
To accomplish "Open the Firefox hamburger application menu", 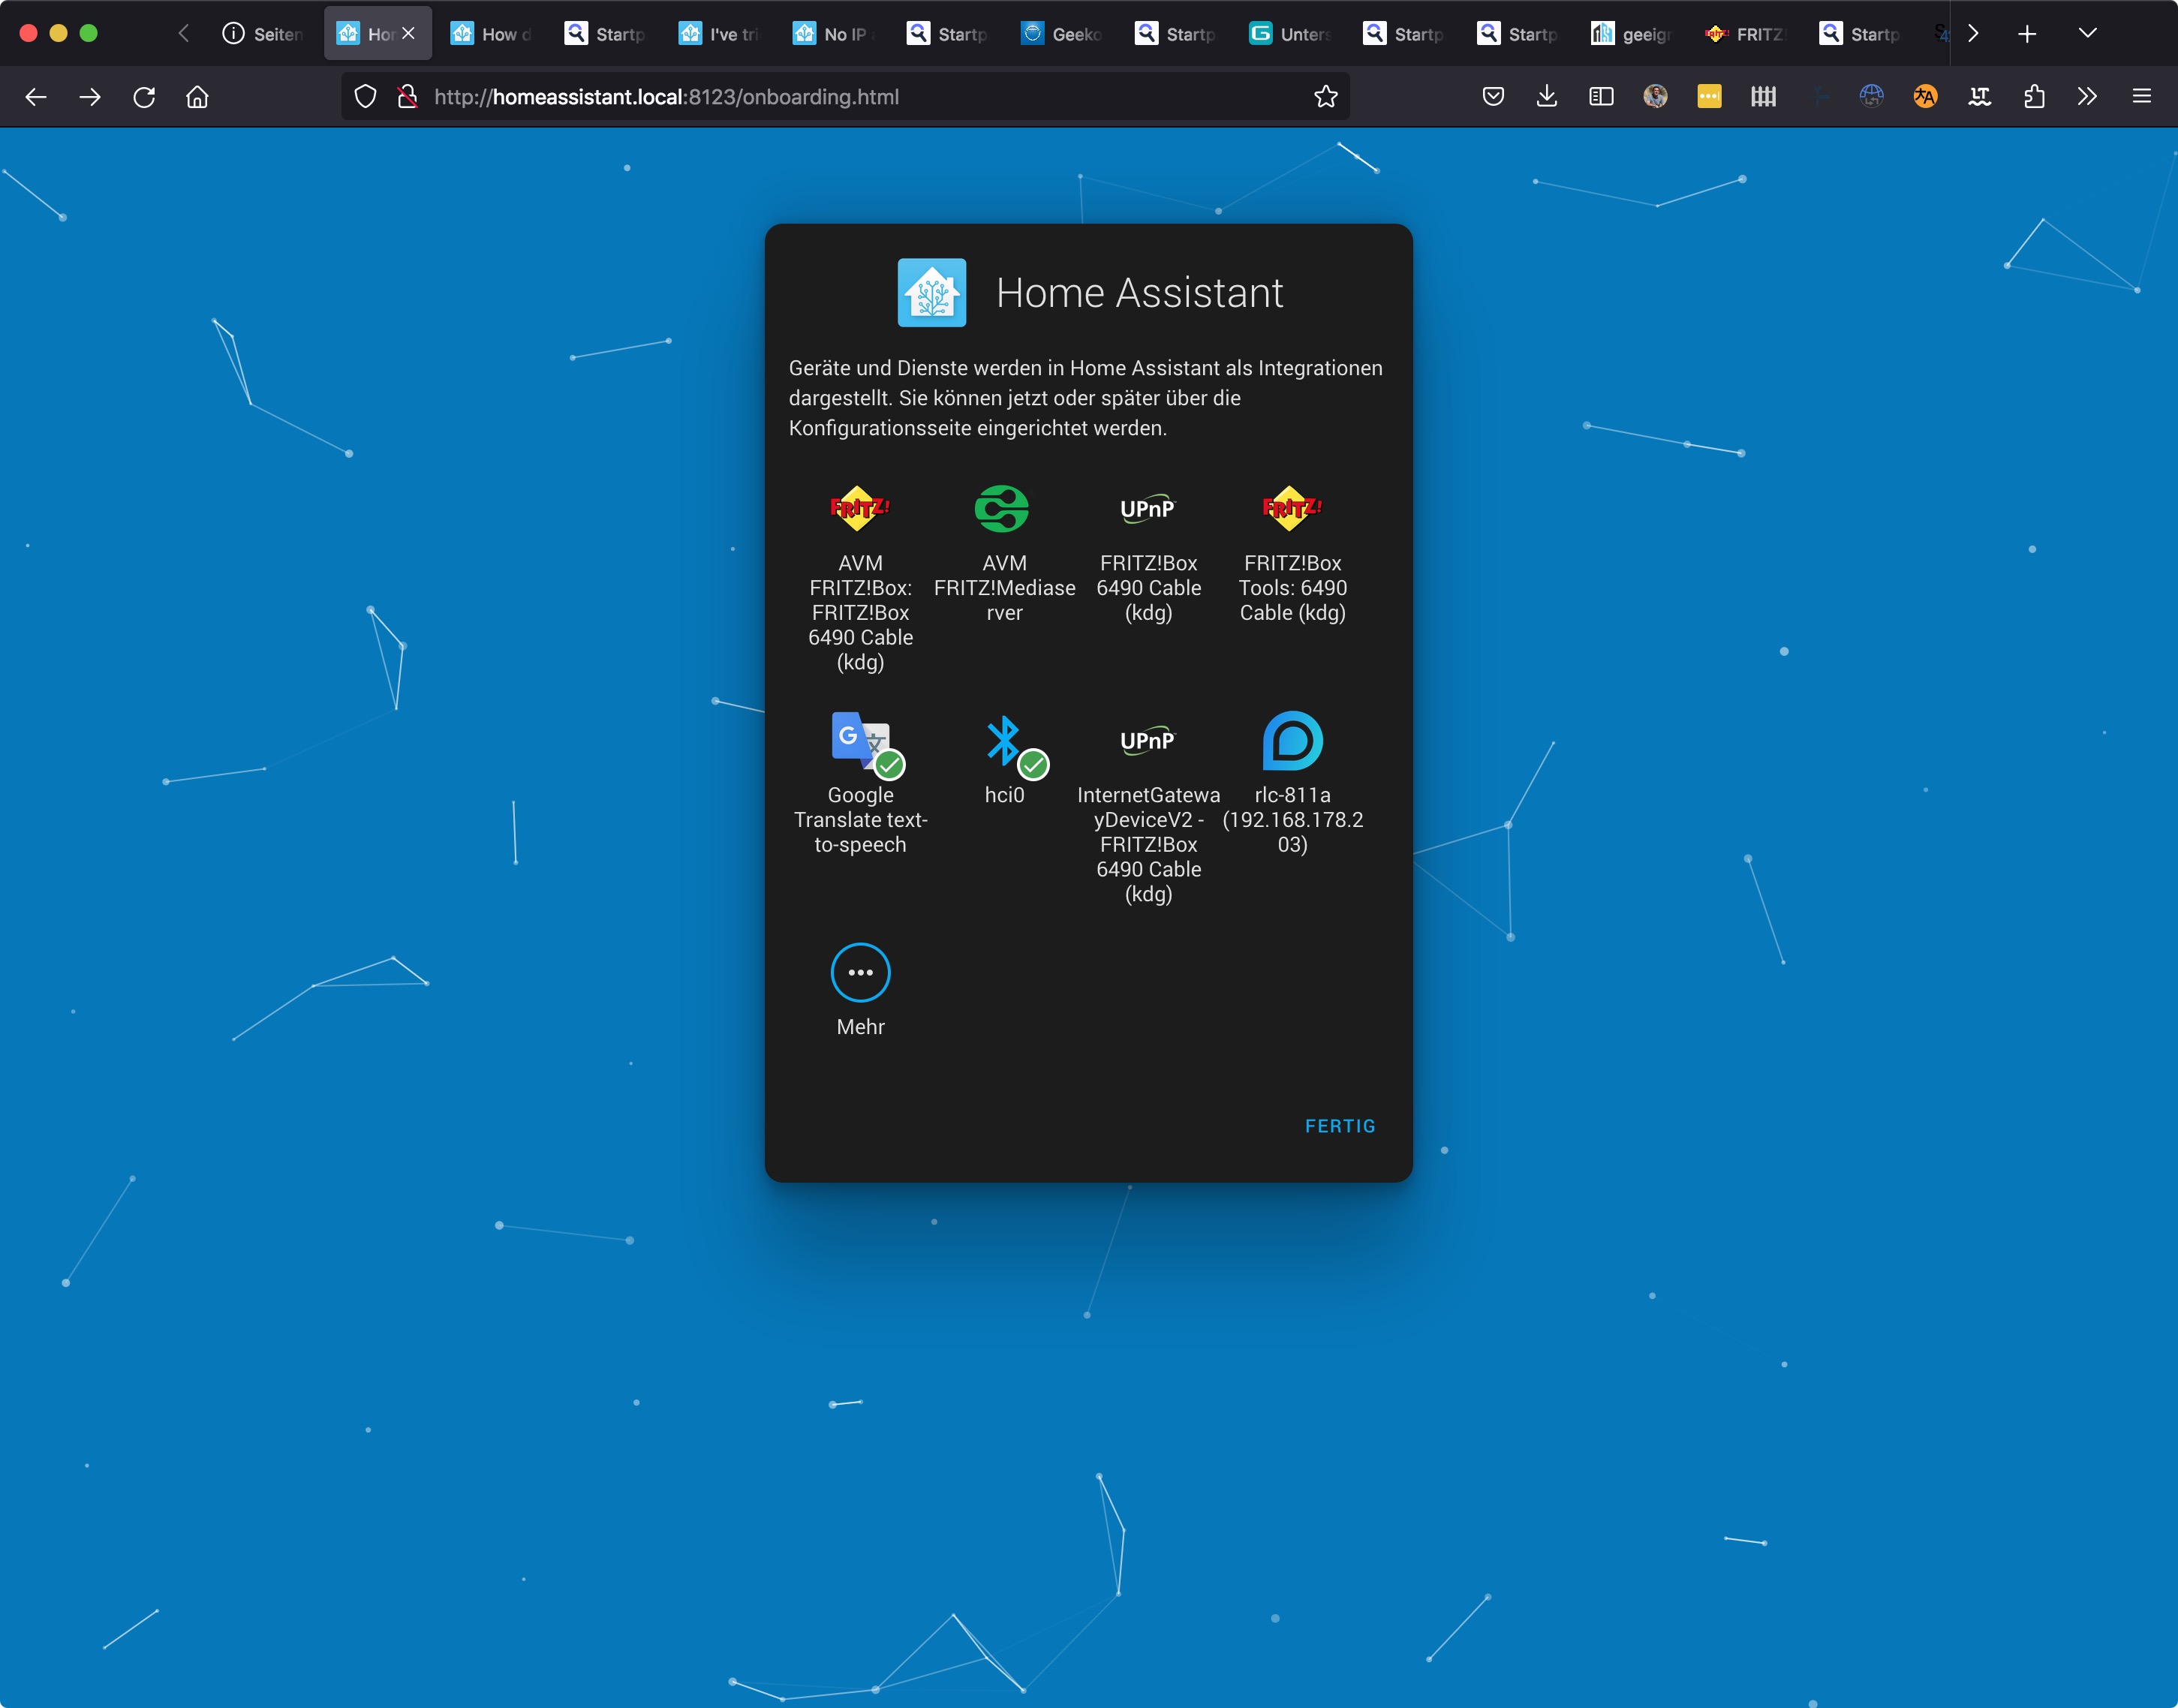I will pos(2141,97).
